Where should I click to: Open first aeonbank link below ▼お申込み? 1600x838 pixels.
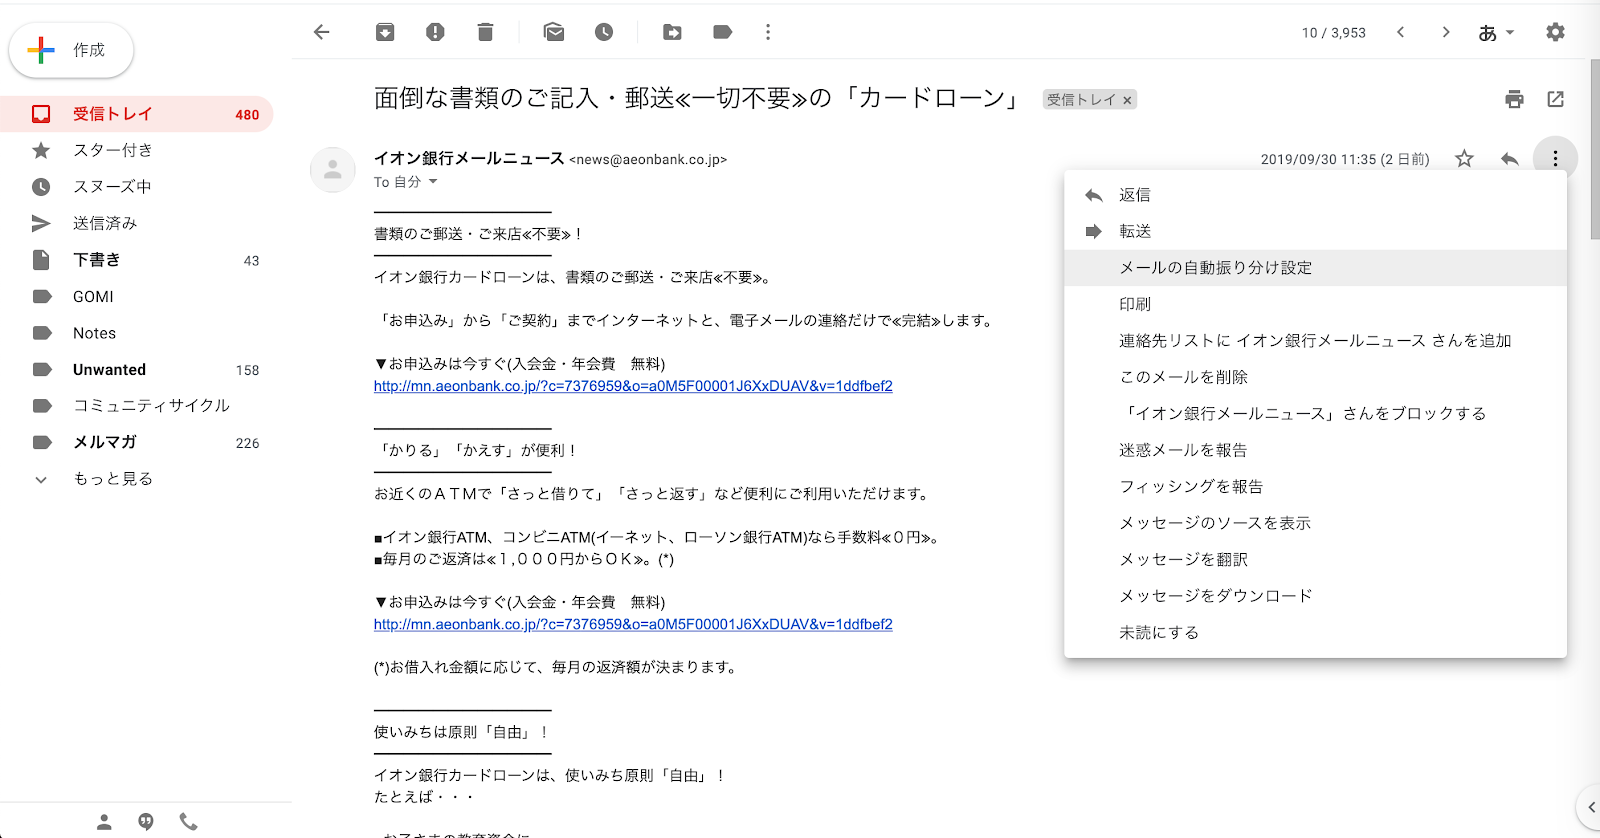633,386
